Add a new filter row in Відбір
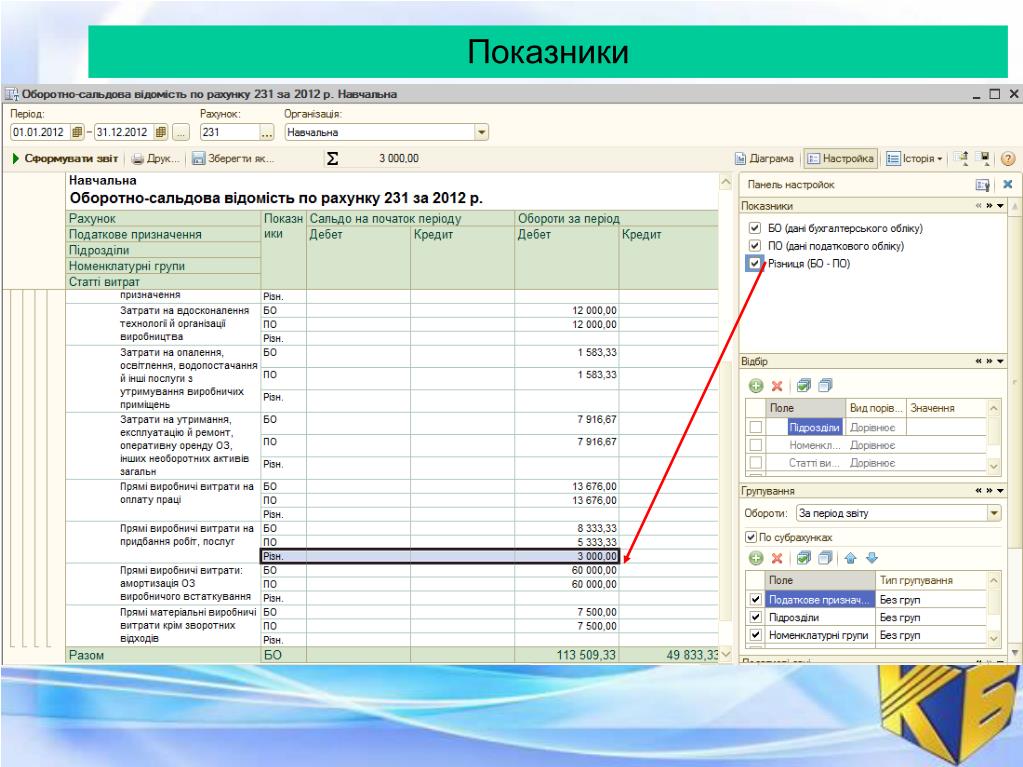 pyautogui.click(x=756, y=386)
